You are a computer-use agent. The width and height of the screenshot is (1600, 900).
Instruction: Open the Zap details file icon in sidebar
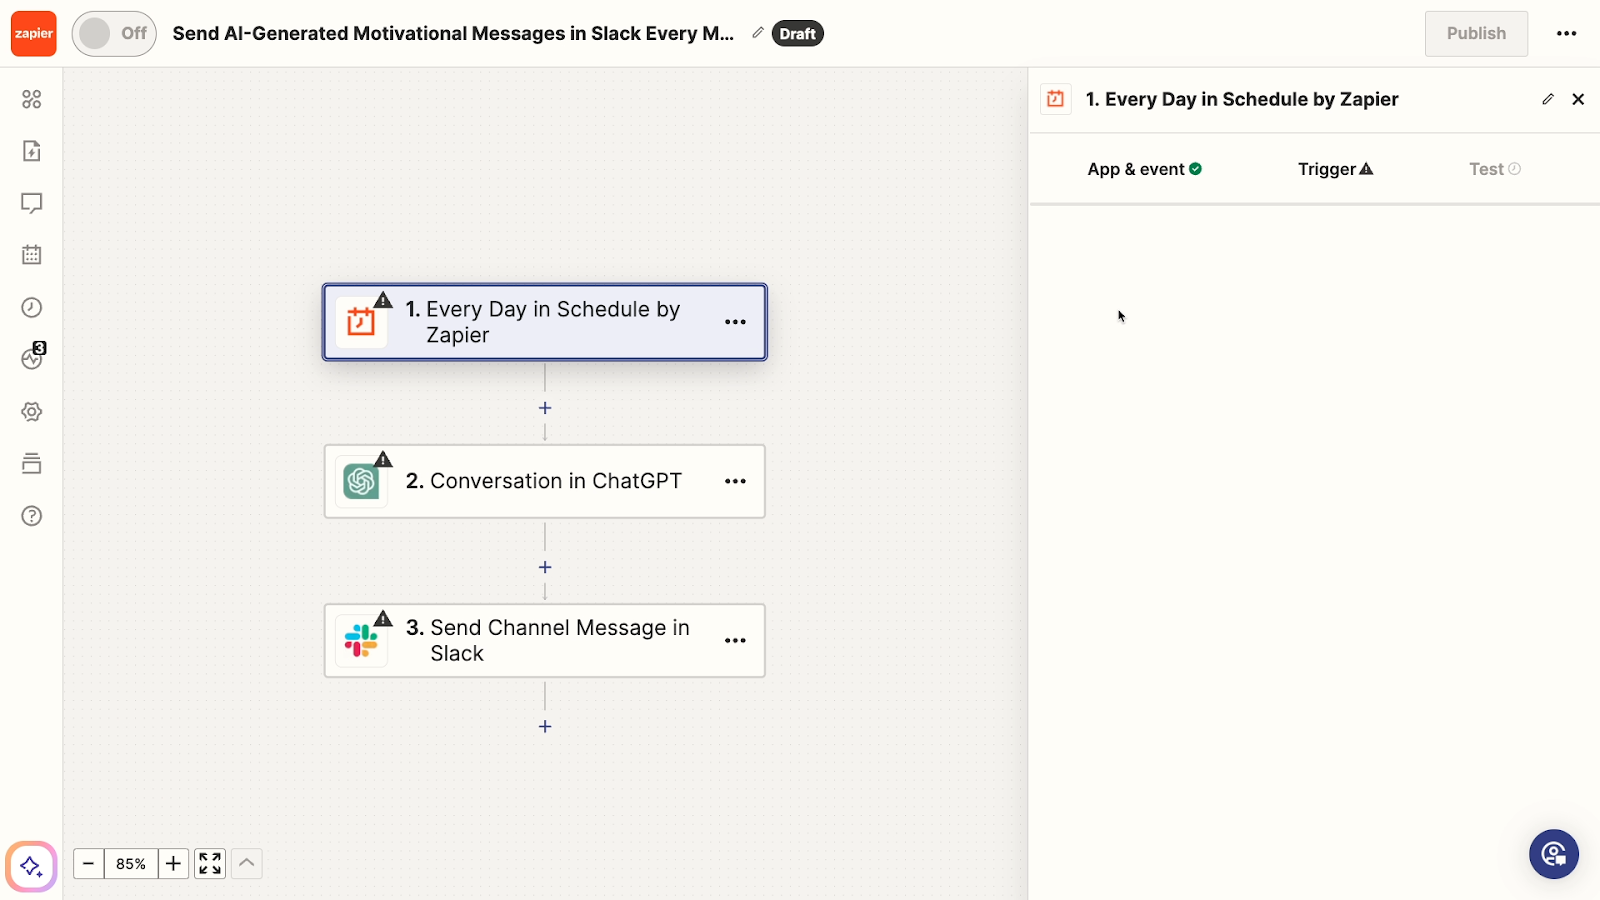click(x=32, y=151)
